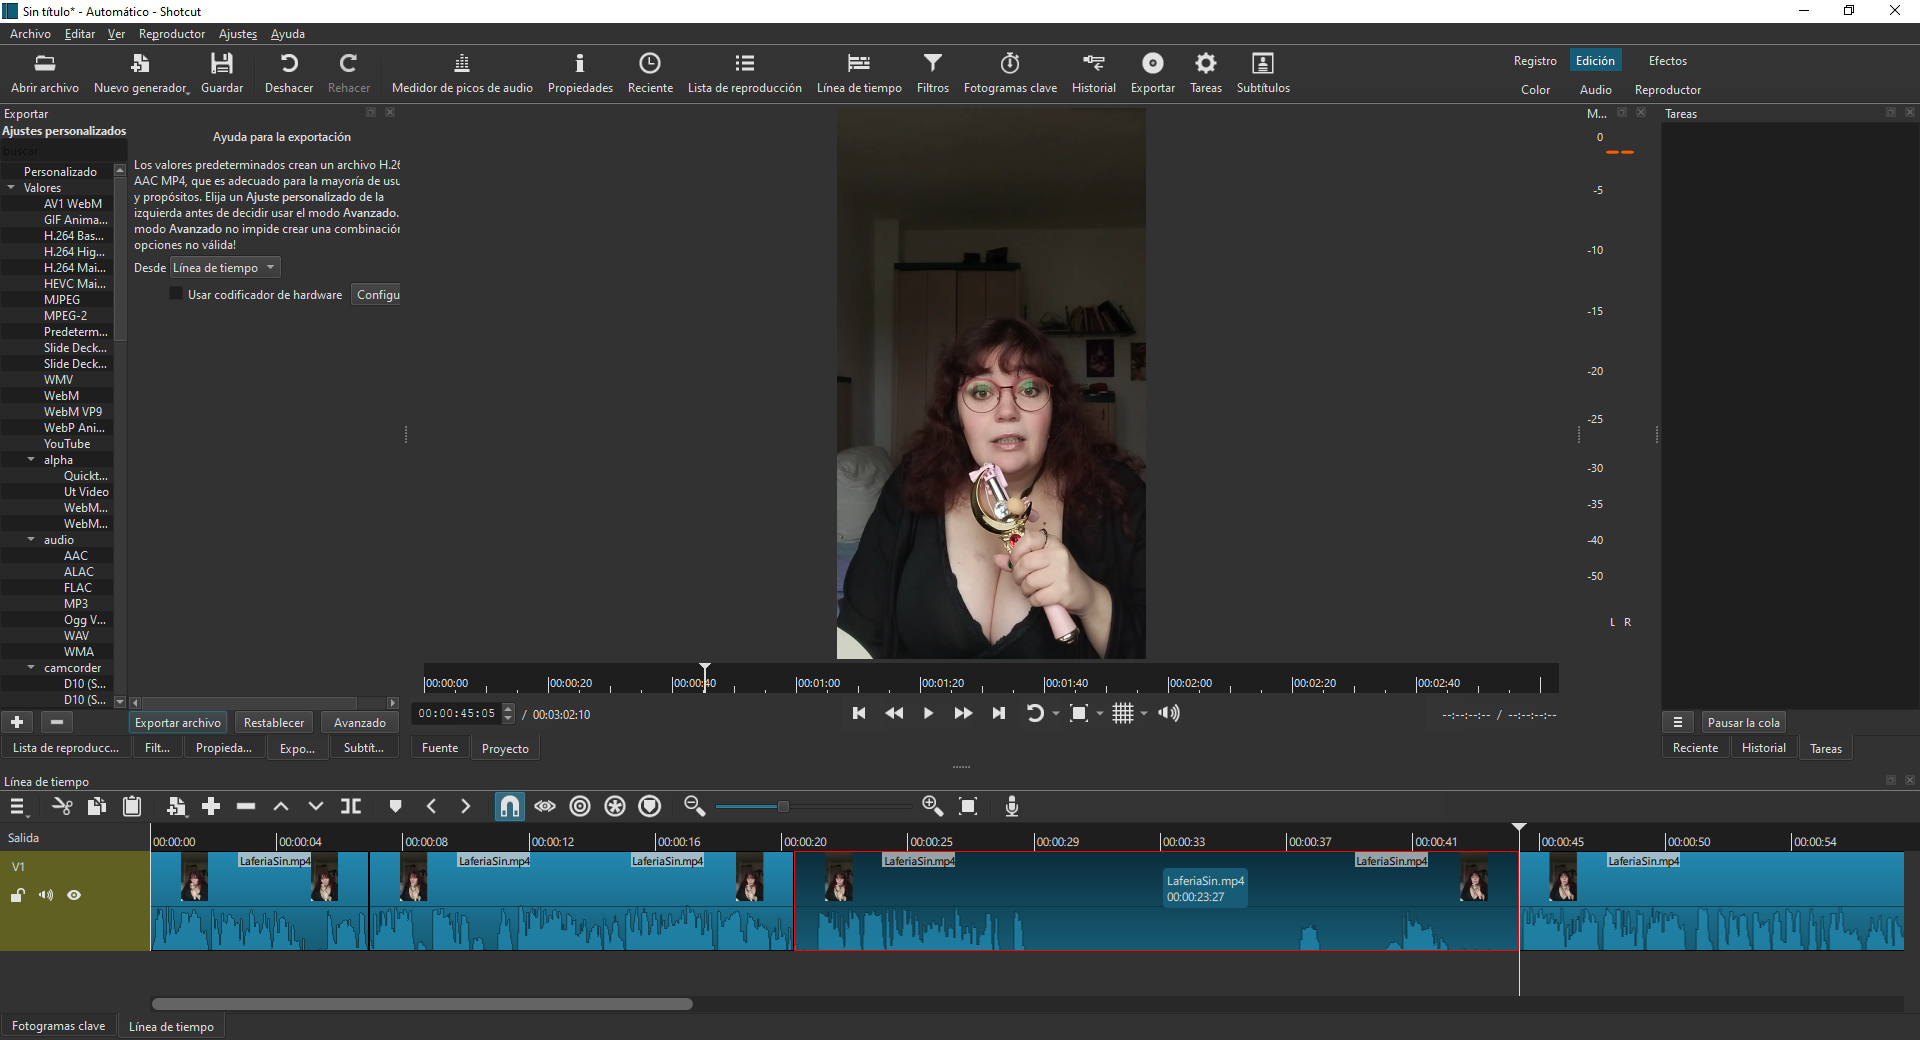Hide the V1 video track
Viewport: 1920px width, 1040px height.
(x=74, y=895)
